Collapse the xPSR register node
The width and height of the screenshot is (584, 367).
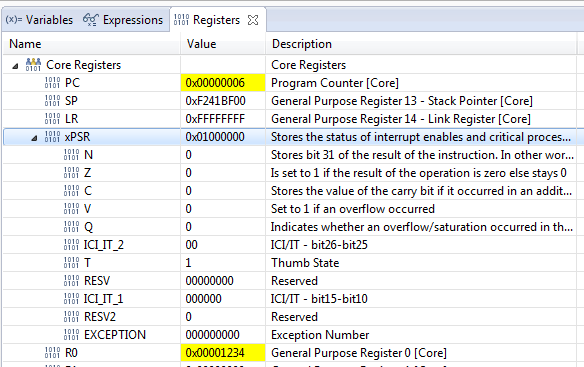coord(34,138)
